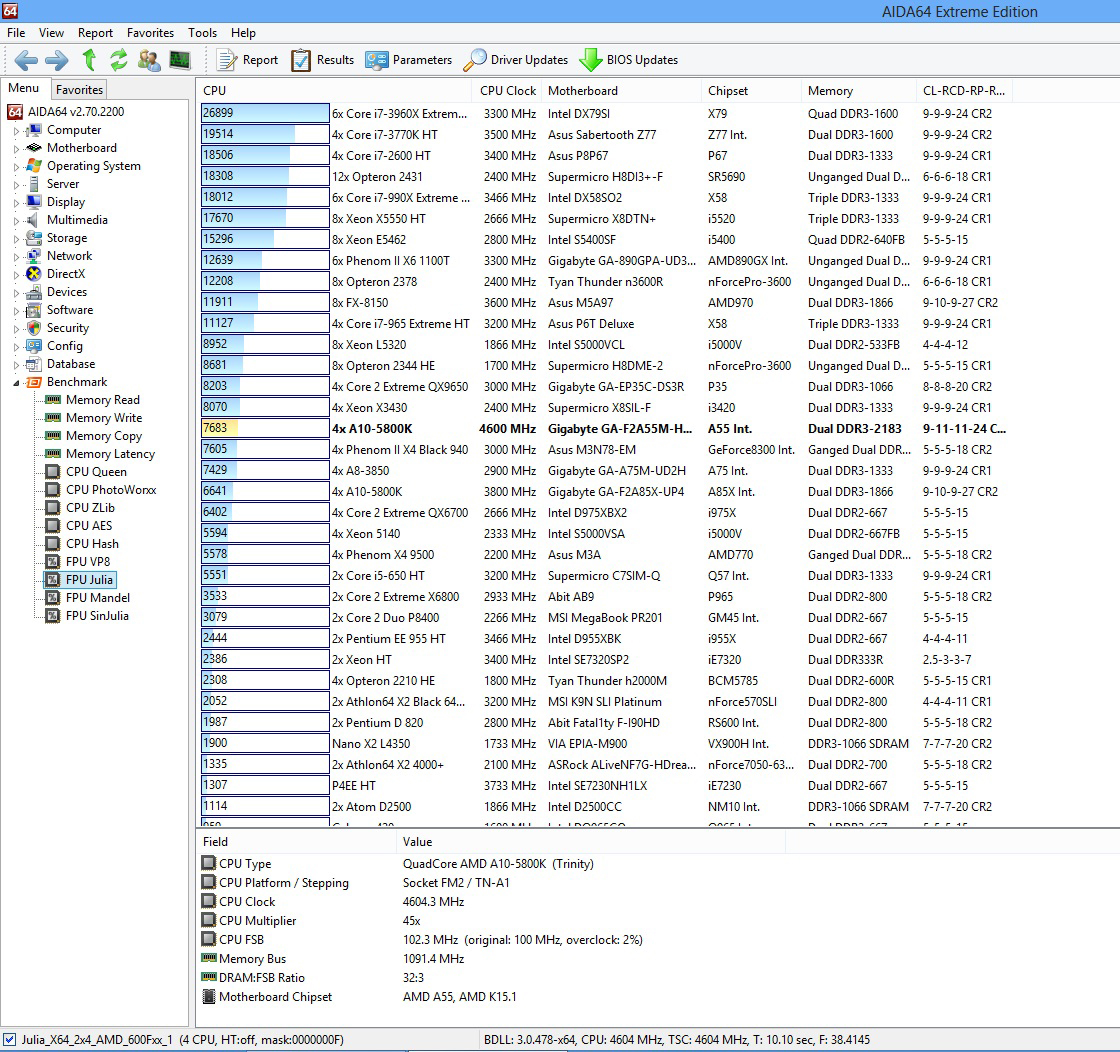This screenshot has width=1120, height=1052.
Task: Expand the Computer tree node
Action: point(16,131)
